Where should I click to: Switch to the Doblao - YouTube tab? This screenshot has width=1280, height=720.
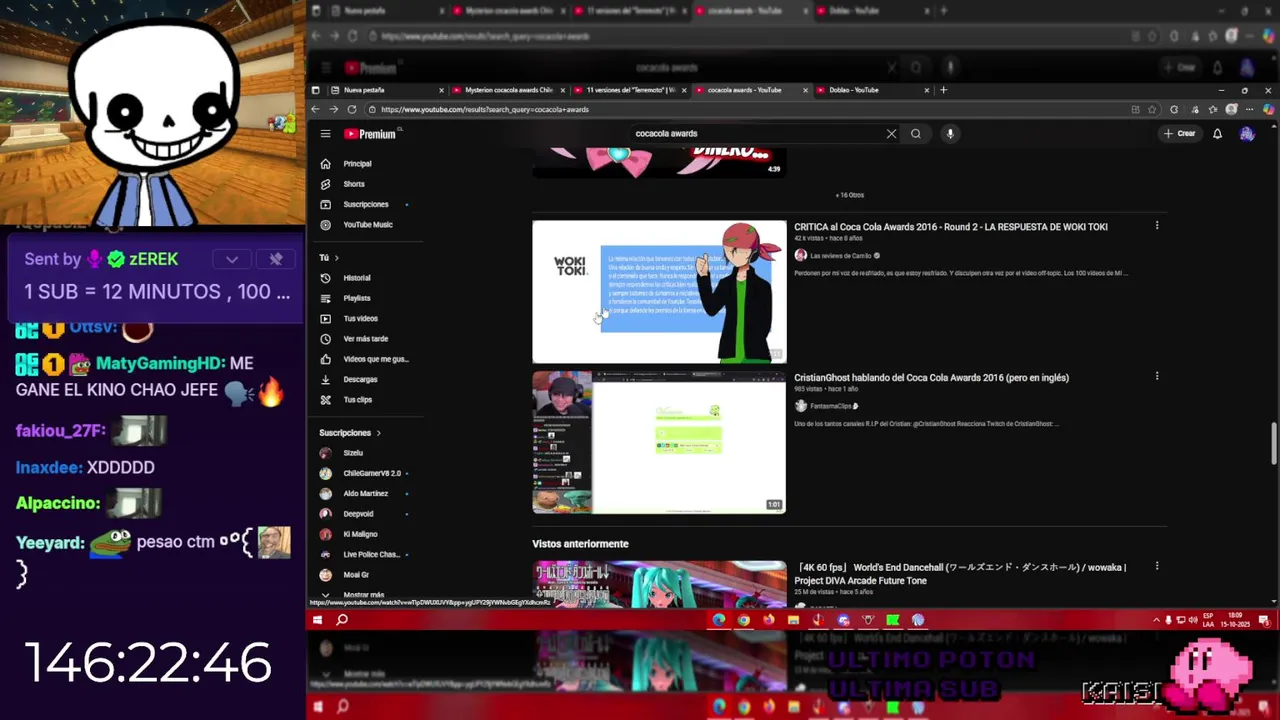872,90
